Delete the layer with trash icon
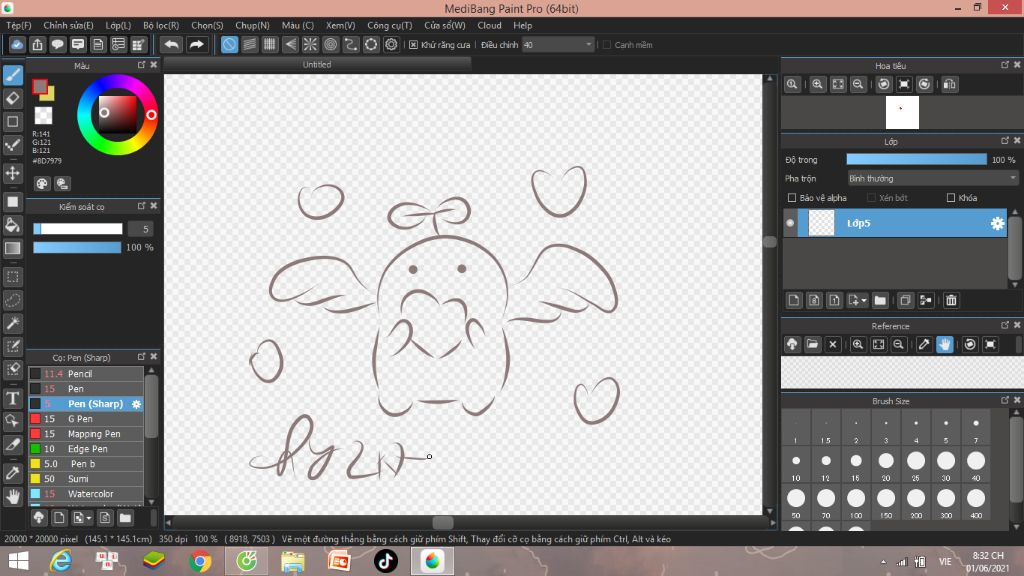This screenshot has height=576, width=1024. [x=951, y=300]
